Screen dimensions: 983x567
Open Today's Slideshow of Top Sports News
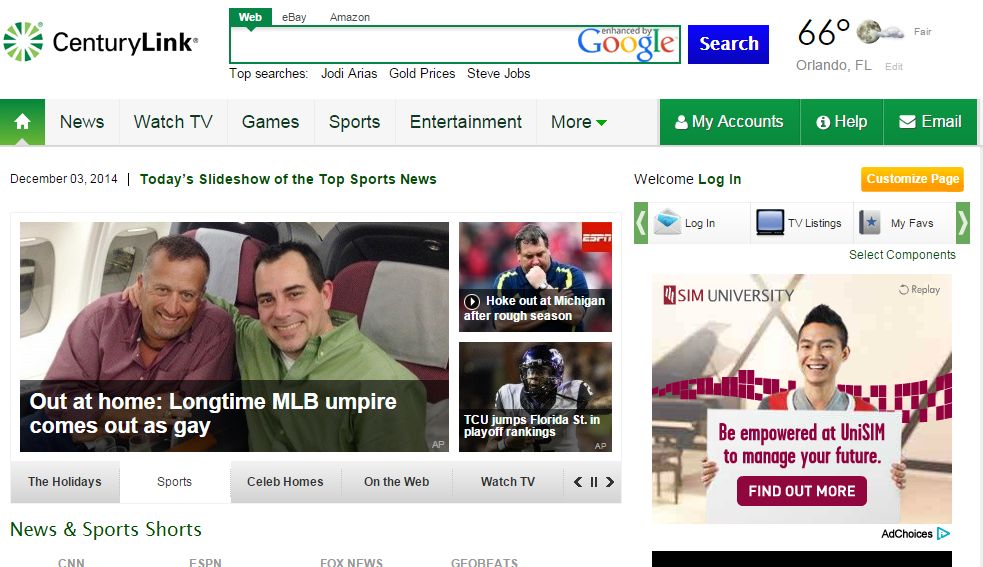pos(288,179)
